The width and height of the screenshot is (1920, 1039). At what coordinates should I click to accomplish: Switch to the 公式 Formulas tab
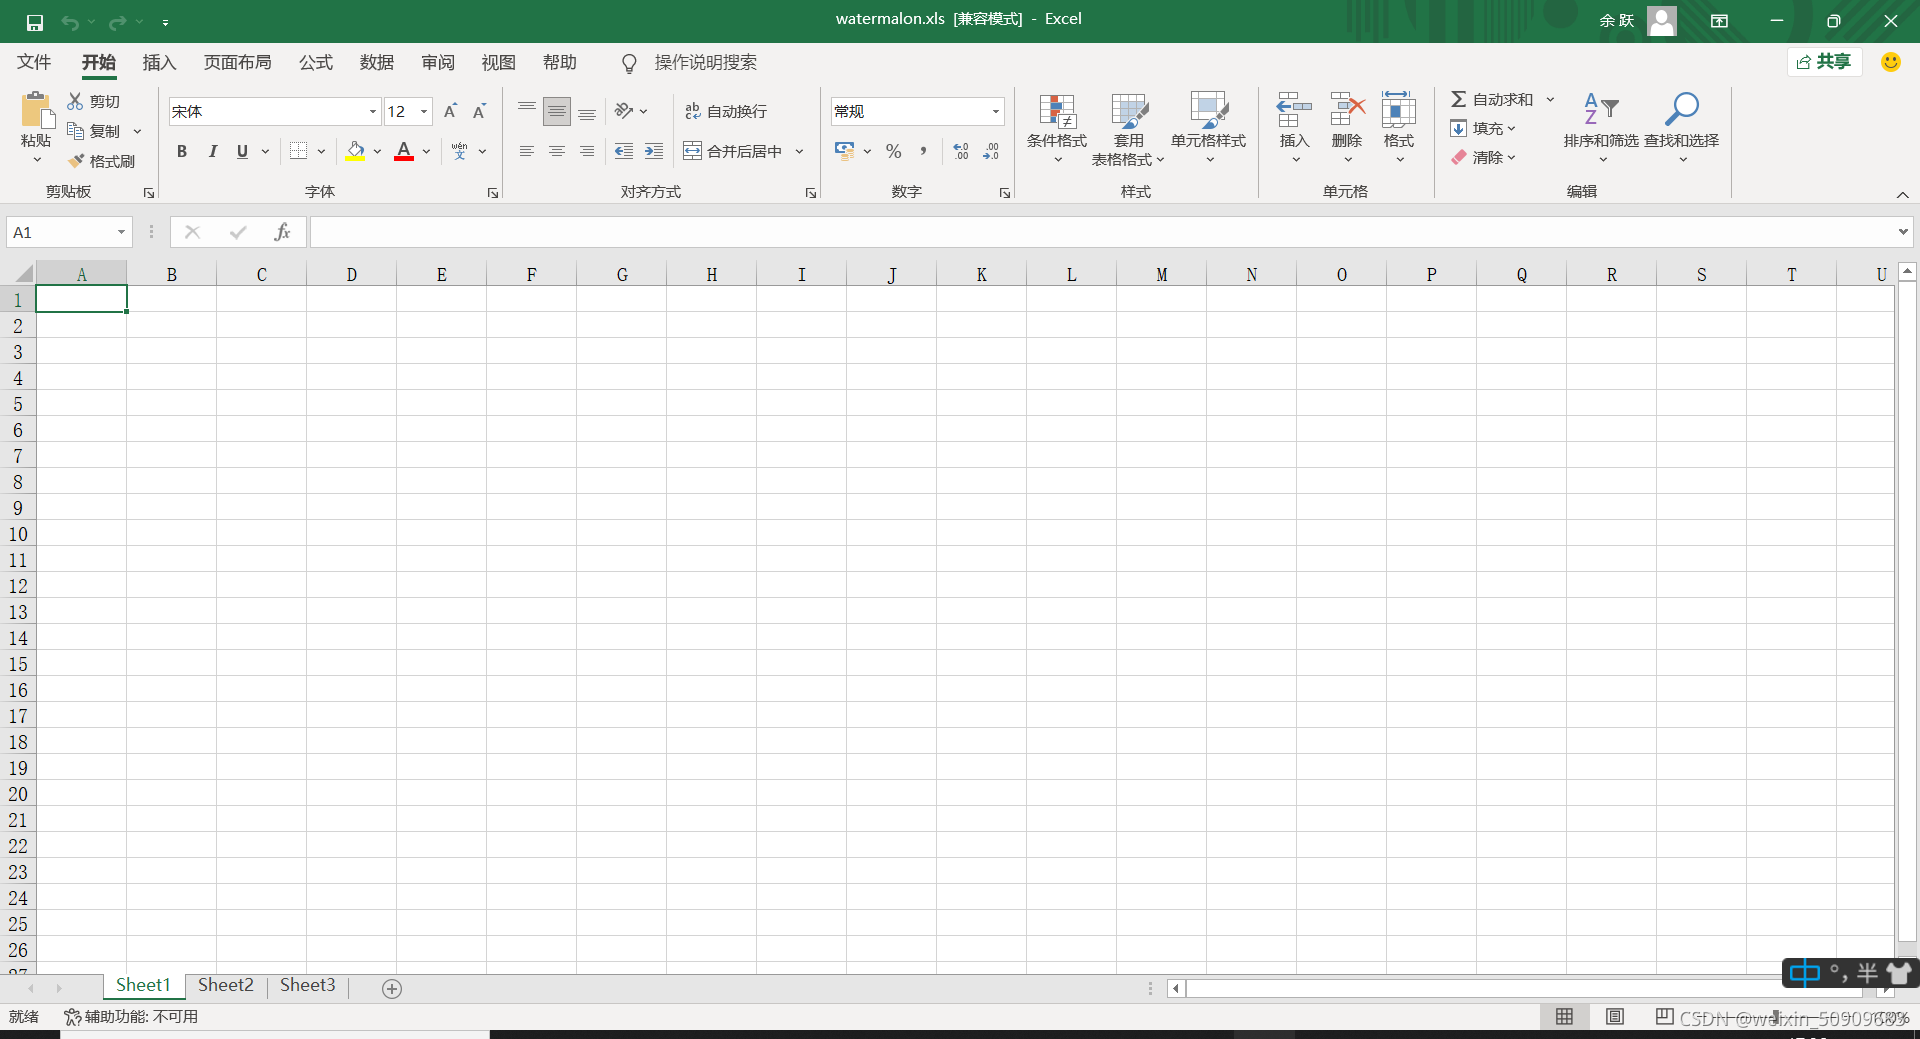click(315, 62)
